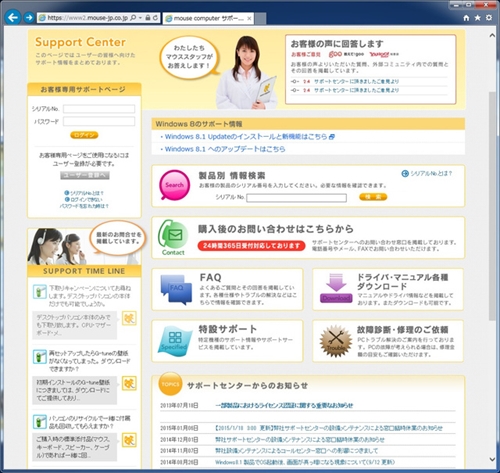Click the browser forward arrow button
This screenshot has height=473, width=500.
[29, 18]
